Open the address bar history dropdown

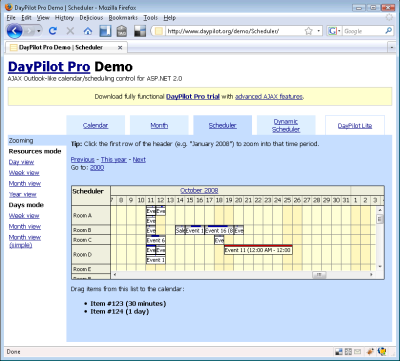click(x=319, y=31)
